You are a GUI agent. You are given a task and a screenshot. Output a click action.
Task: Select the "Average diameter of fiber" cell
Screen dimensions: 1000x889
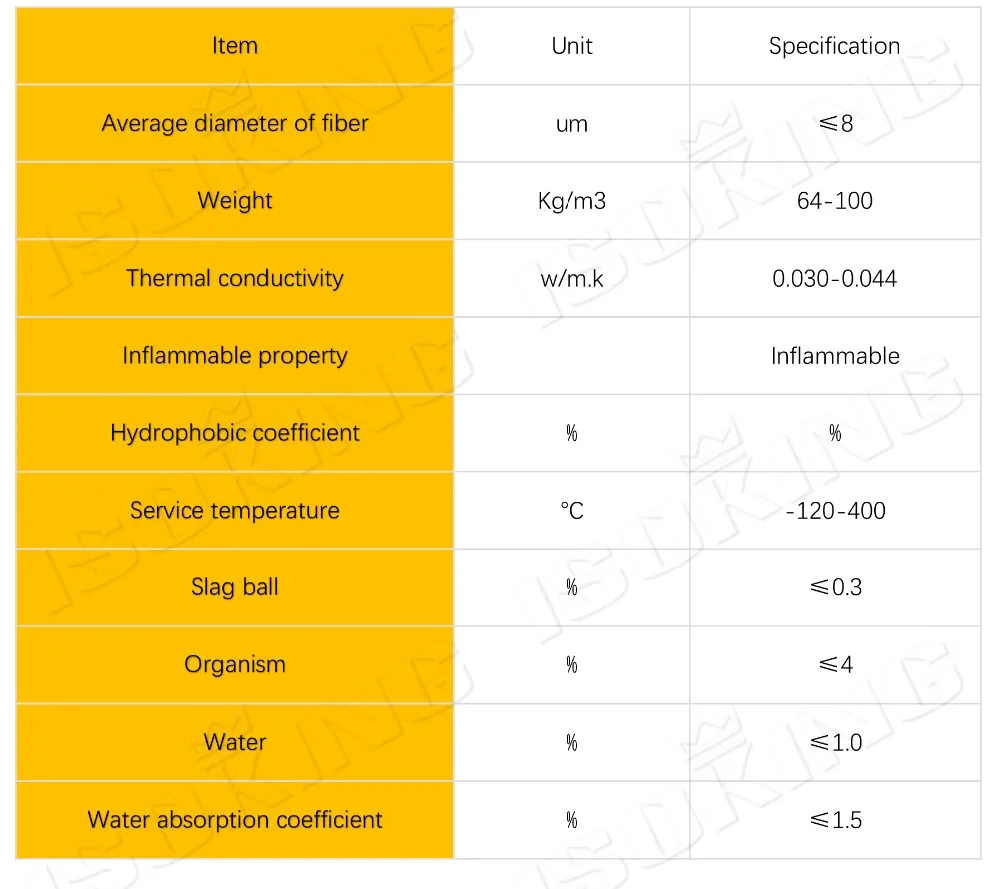(235, 124)
